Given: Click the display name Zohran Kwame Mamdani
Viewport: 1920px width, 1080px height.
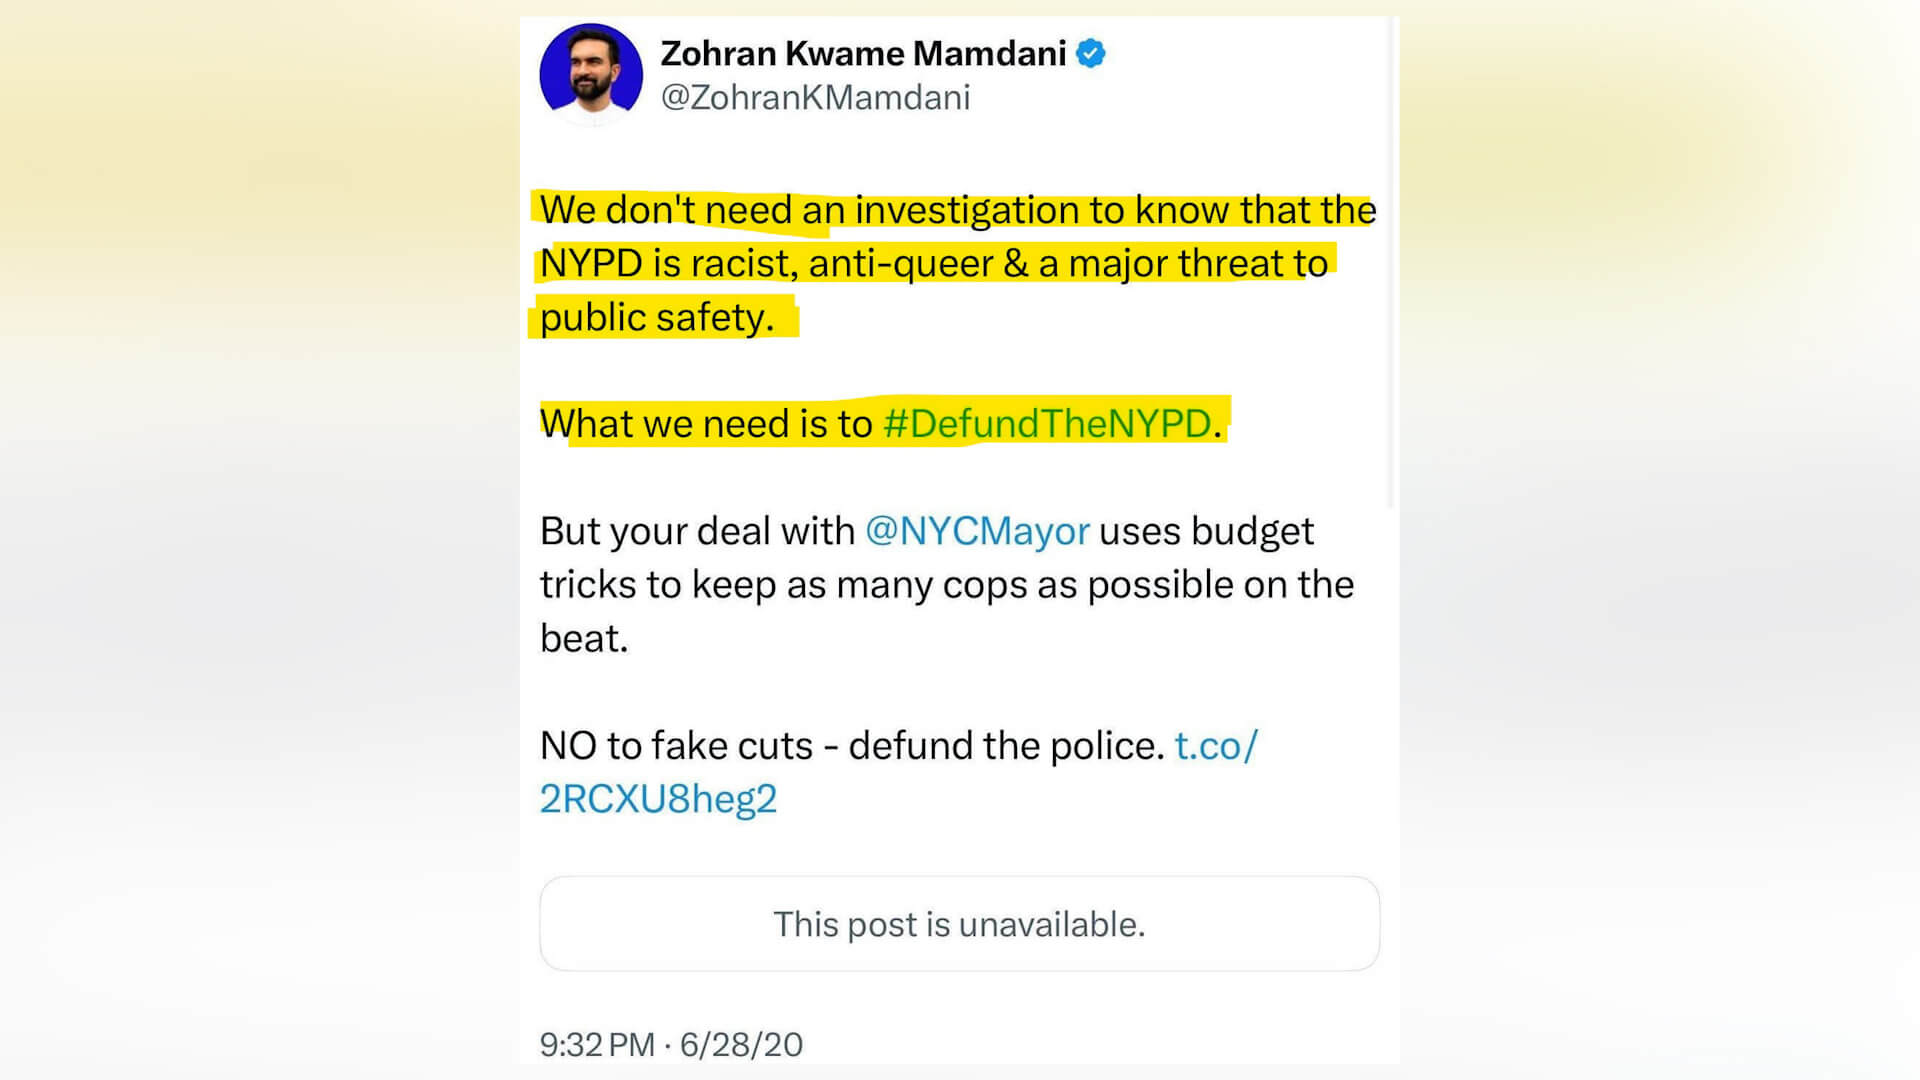Looking at the screenshot, I should (863, 54).
